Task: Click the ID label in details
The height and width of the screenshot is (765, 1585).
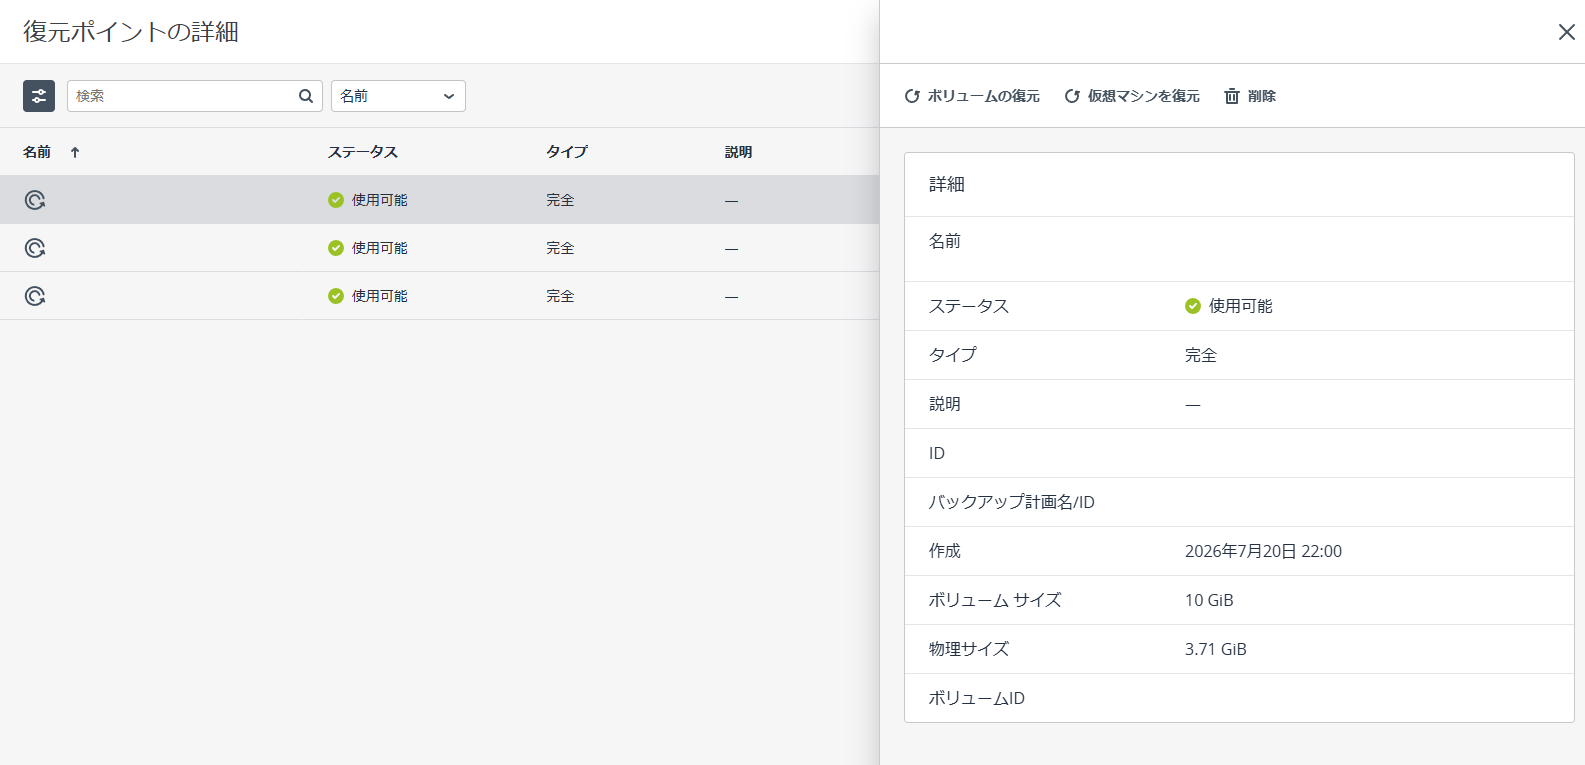Action: tap(937, 453)
